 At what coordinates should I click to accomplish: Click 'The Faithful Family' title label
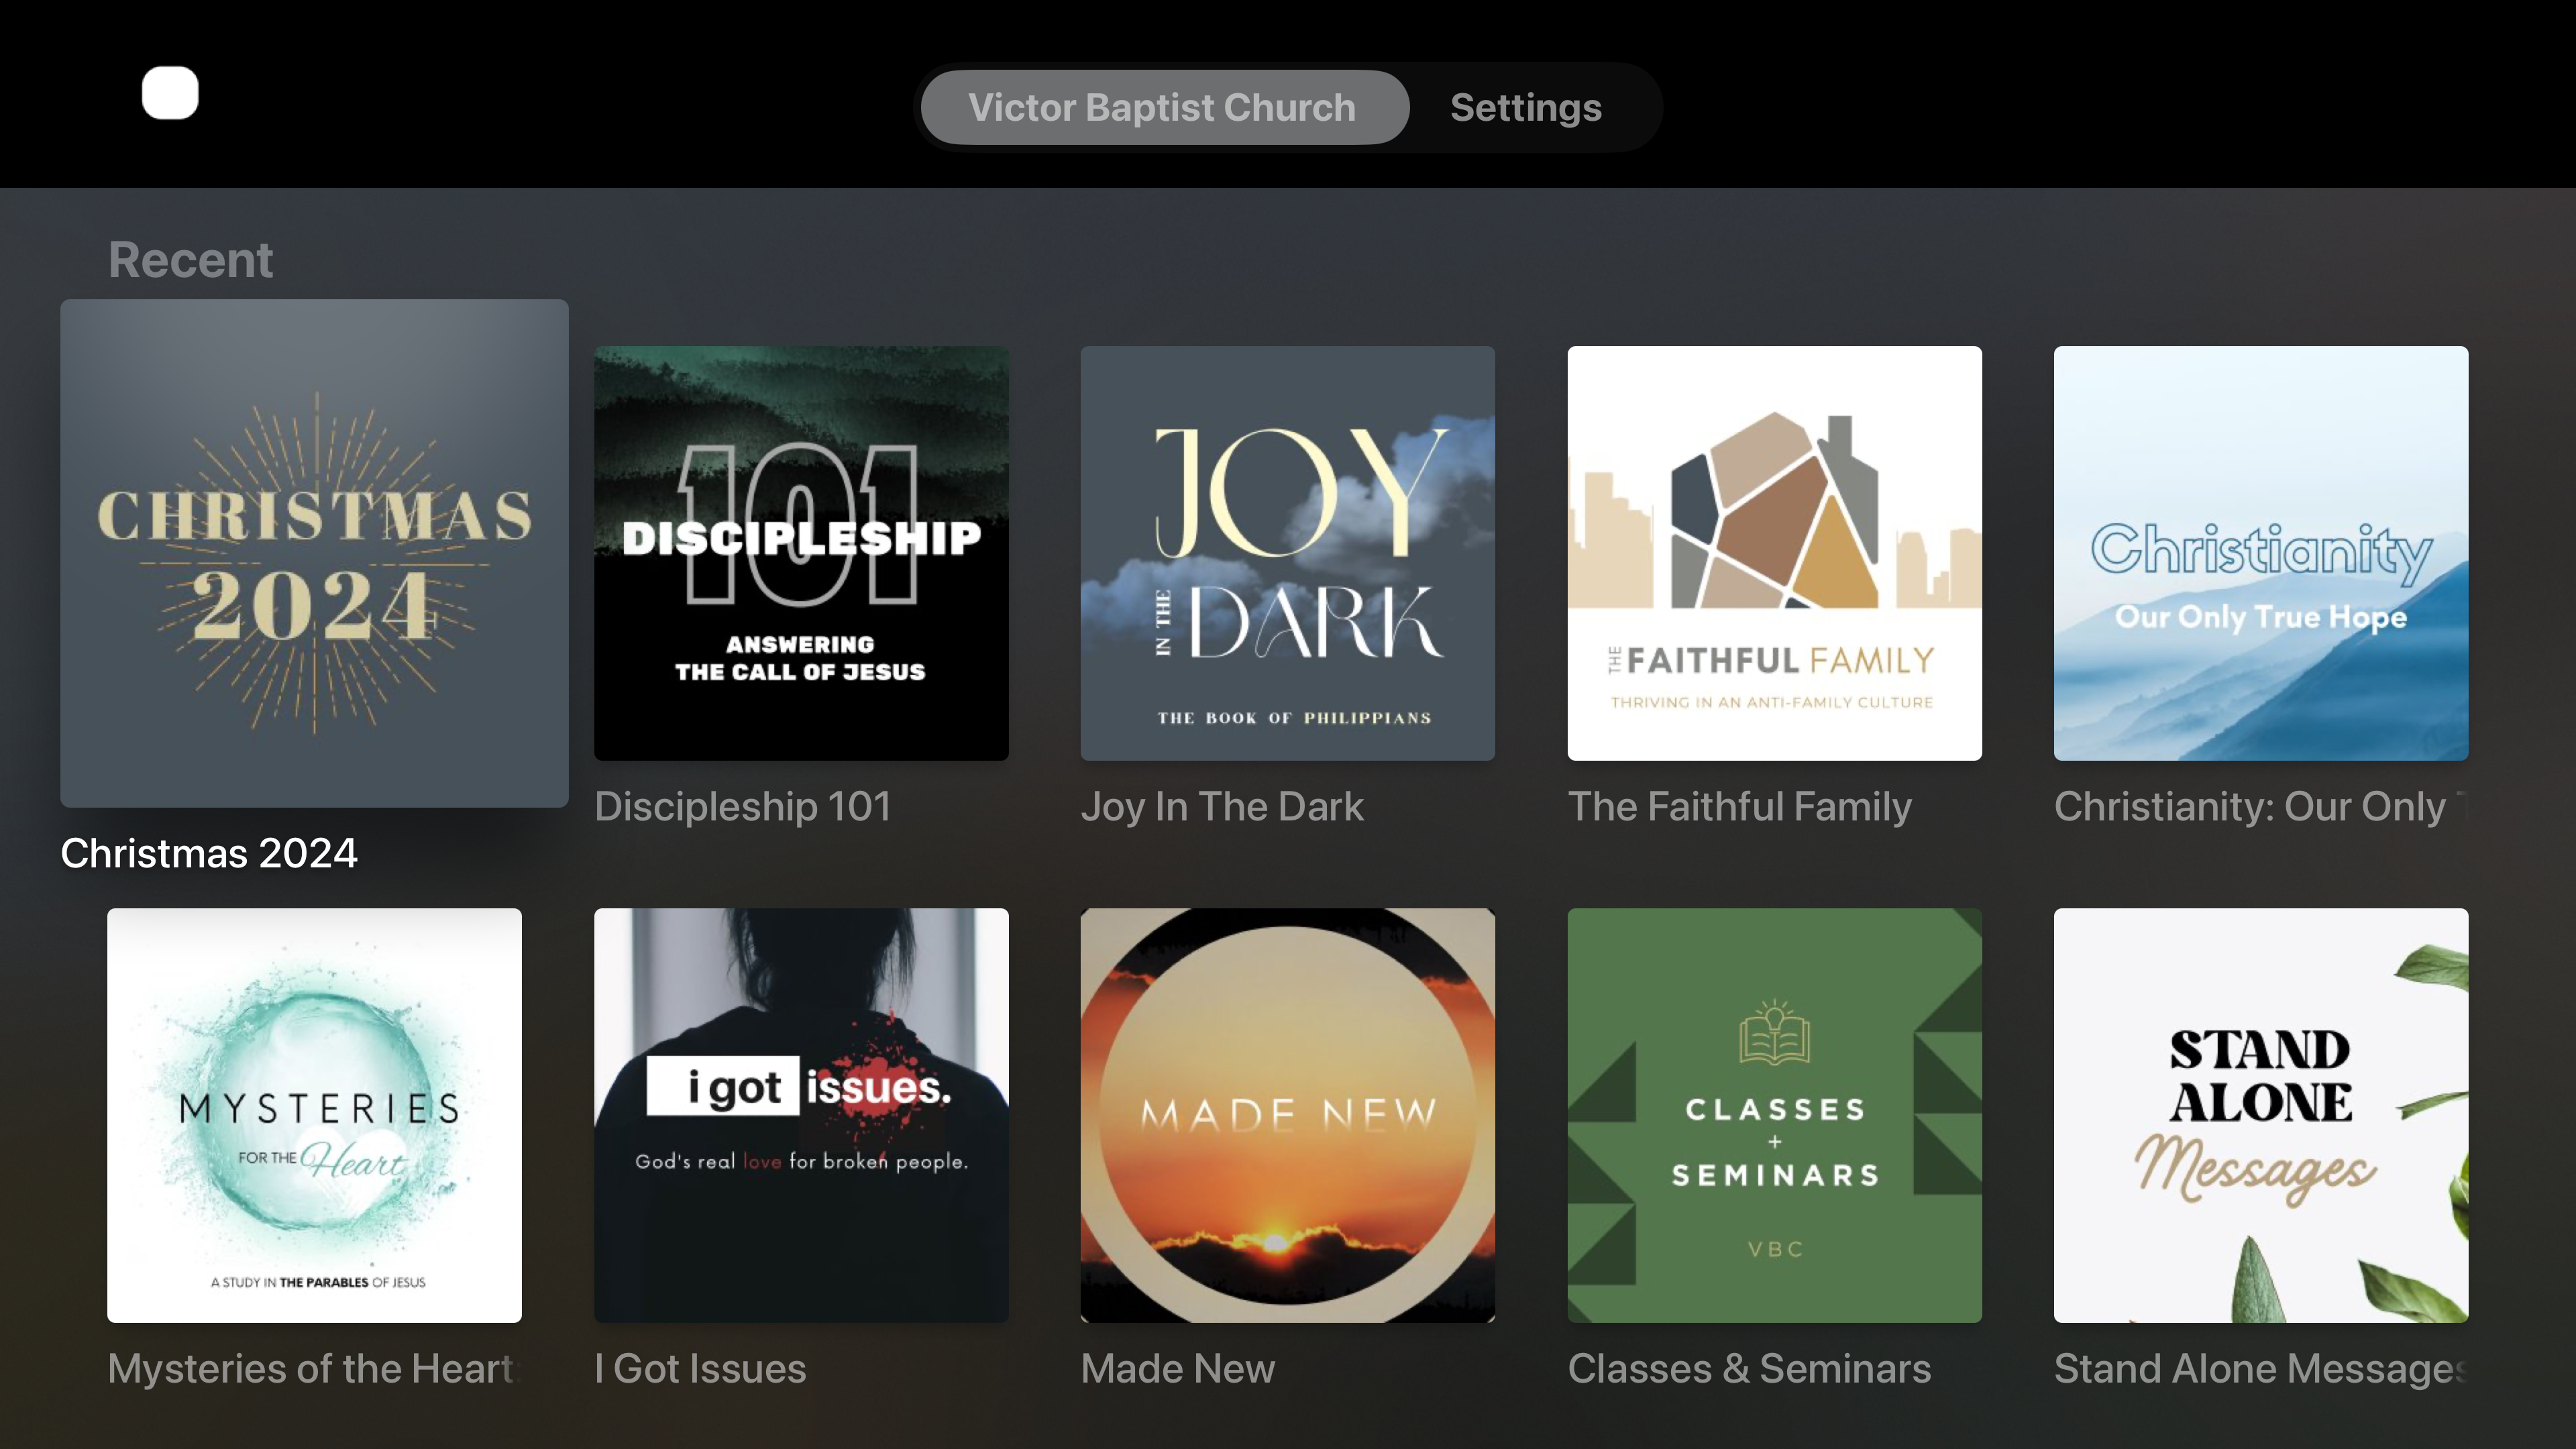point(1740,806)
